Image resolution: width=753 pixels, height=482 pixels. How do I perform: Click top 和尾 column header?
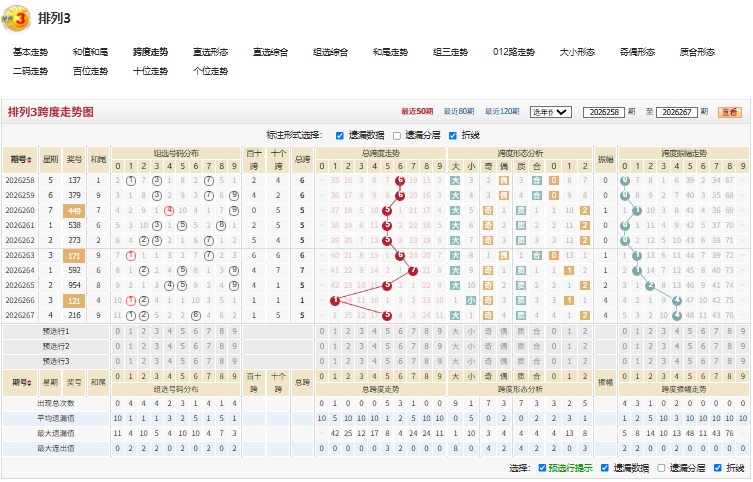pyautogui.click(x=98, y=159)
